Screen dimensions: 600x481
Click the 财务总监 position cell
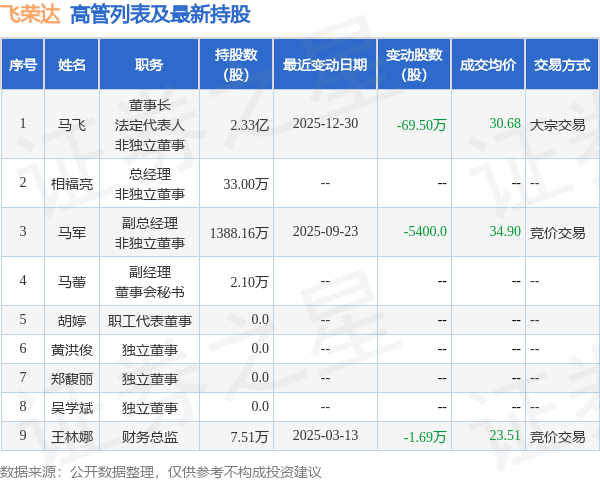[150, 437]
